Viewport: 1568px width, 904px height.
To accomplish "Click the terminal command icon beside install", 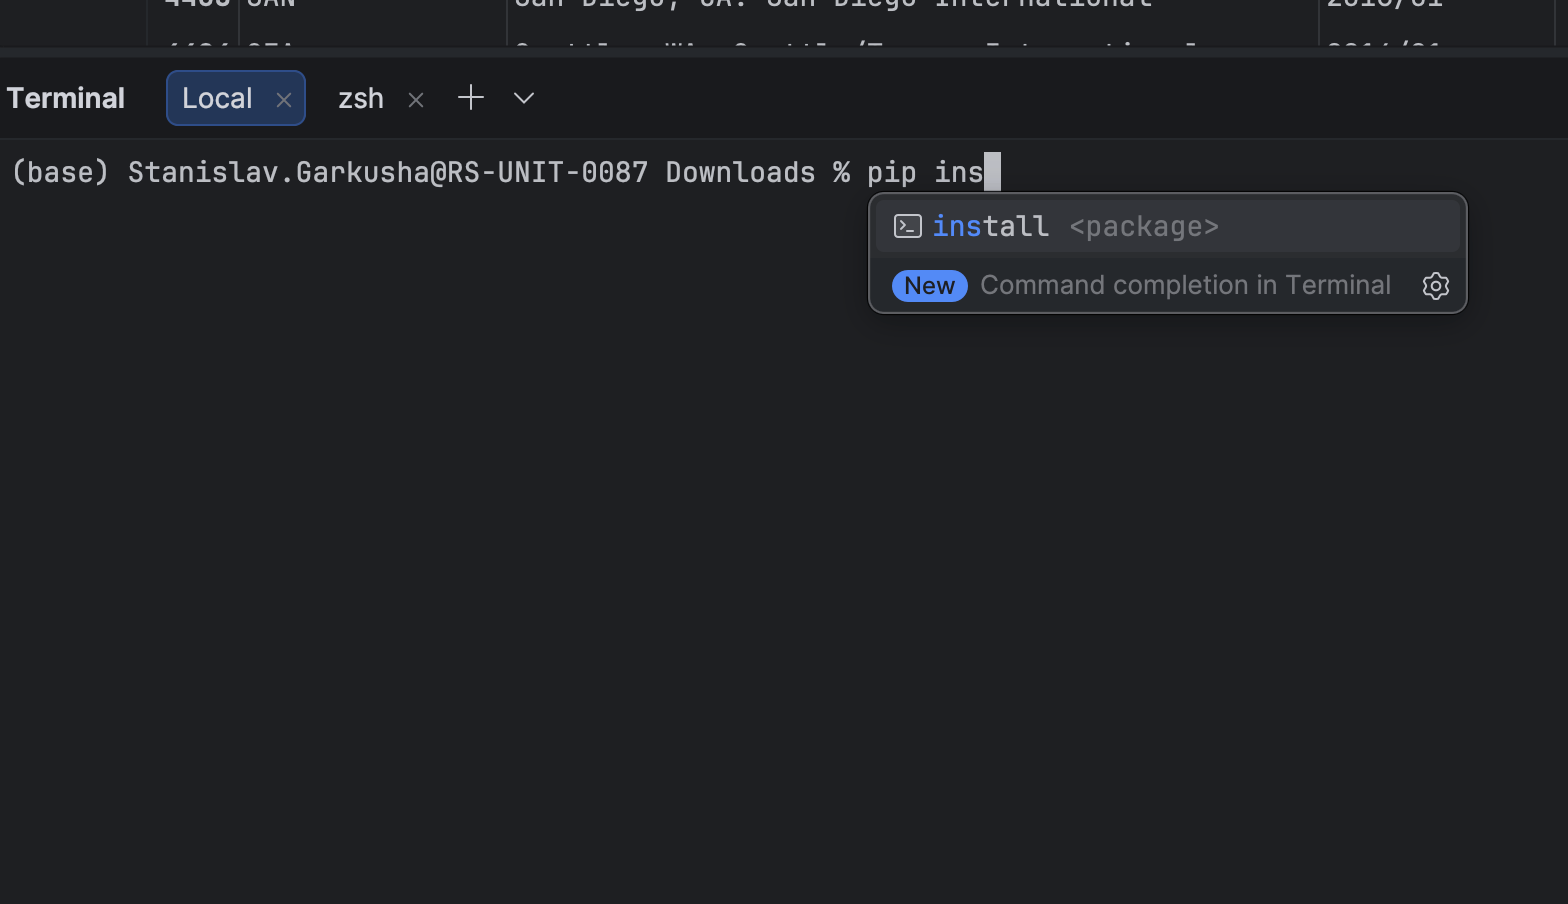I will tap(907, 227).
